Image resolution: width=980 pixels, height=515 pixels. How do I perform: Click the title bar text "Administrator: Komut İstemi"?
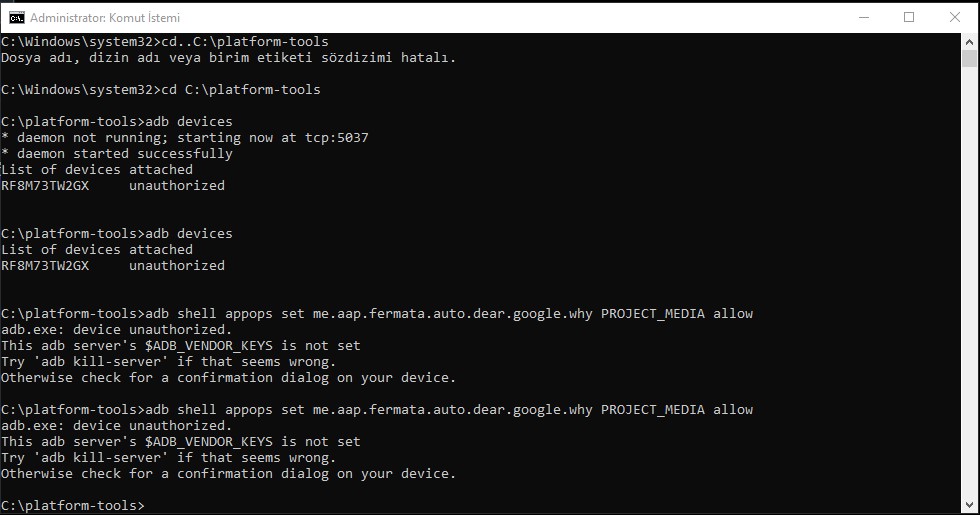click(x=105, y=18)
